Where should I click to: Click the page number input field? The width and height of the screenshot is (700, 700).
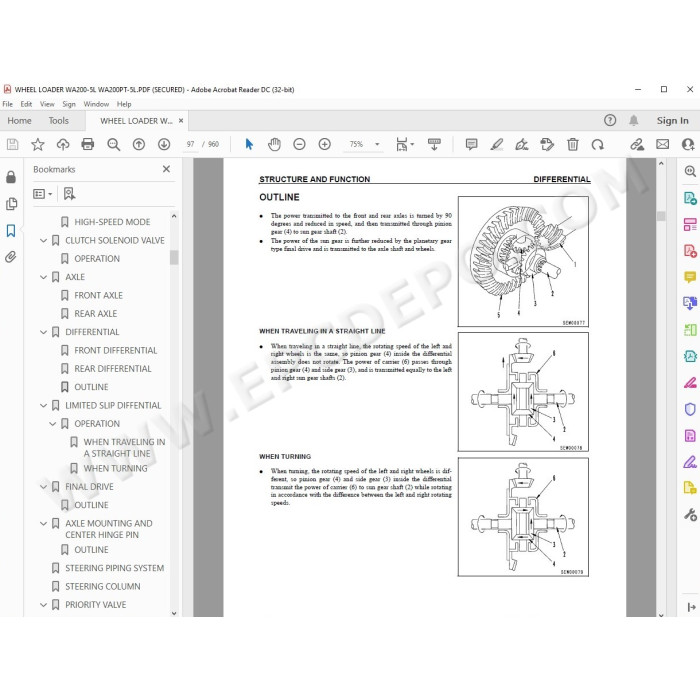tap(191, 144)
